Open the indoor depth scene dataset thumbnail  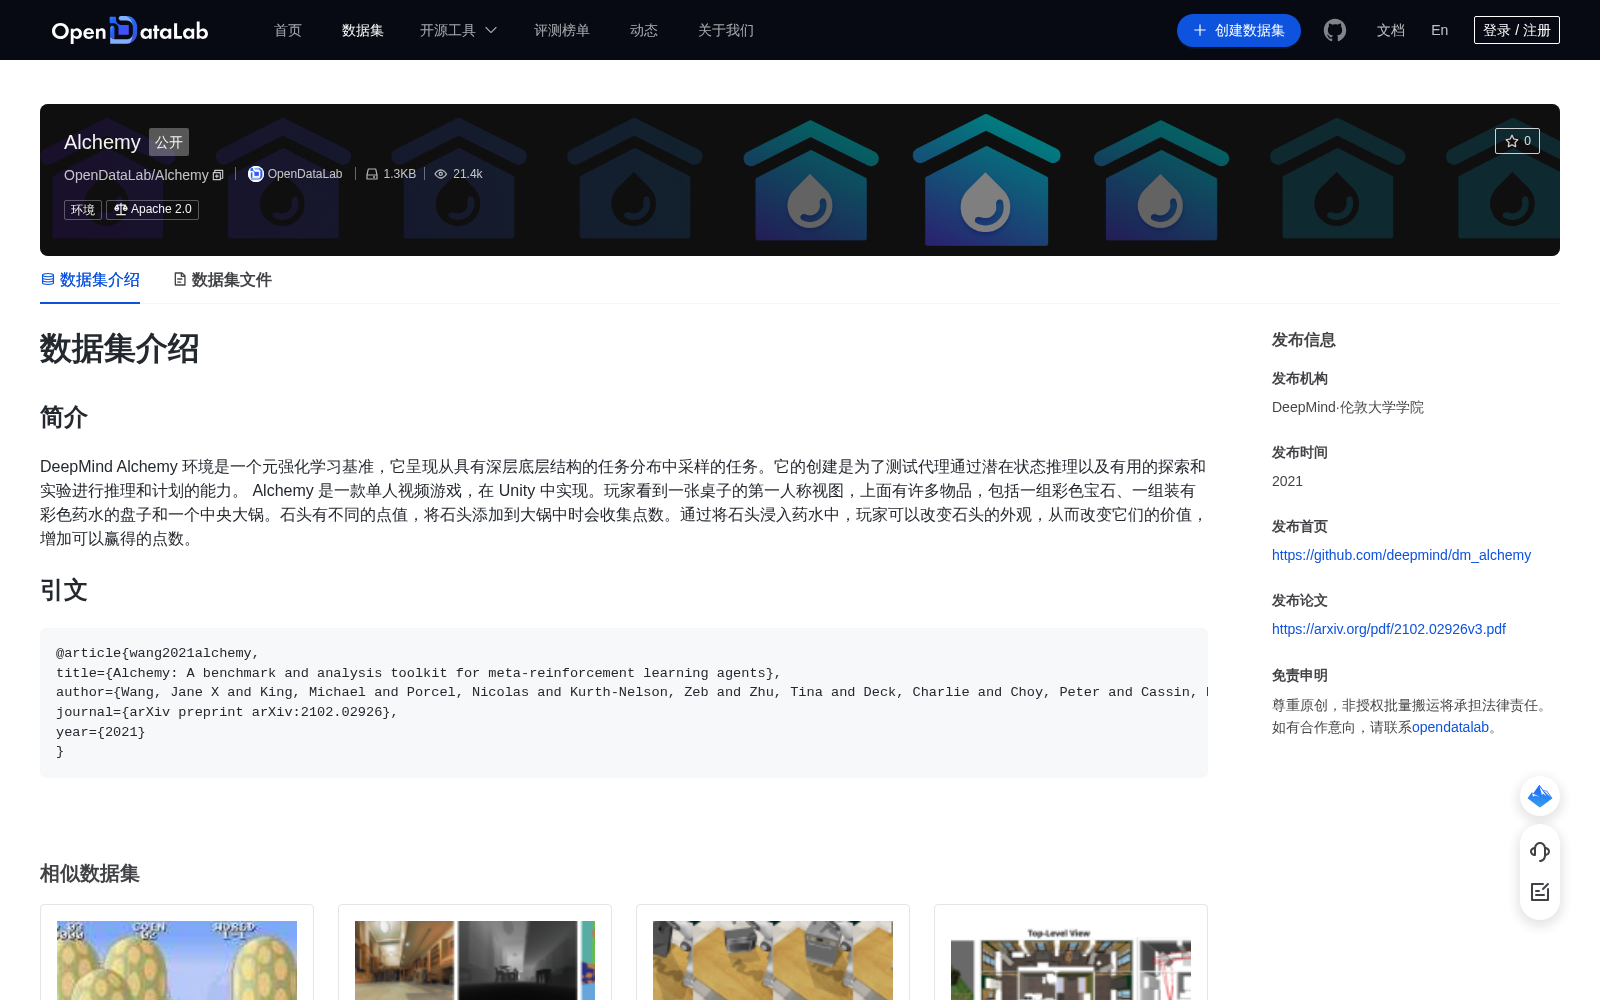coord(475,960)
